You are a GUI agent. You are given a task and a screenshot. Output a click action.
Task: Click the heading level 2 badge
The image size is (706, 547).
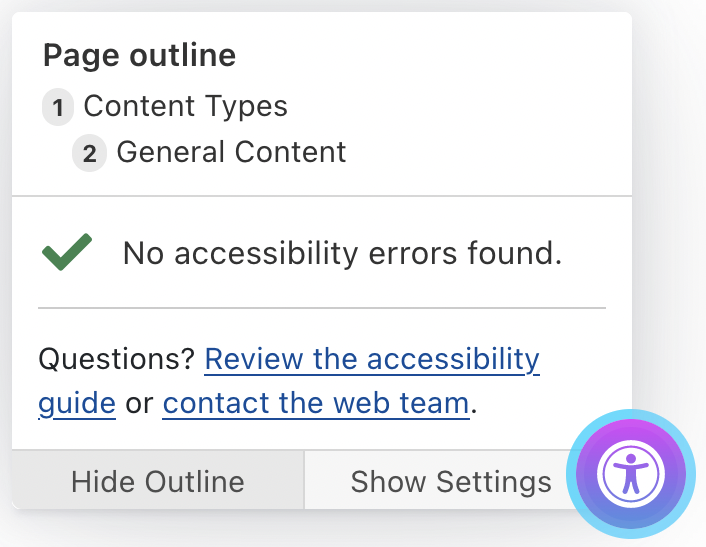point(89,154)
